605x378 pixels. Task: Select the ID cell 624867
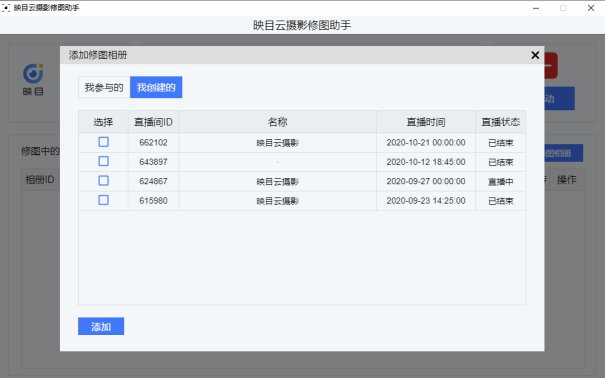click(153, 181)
